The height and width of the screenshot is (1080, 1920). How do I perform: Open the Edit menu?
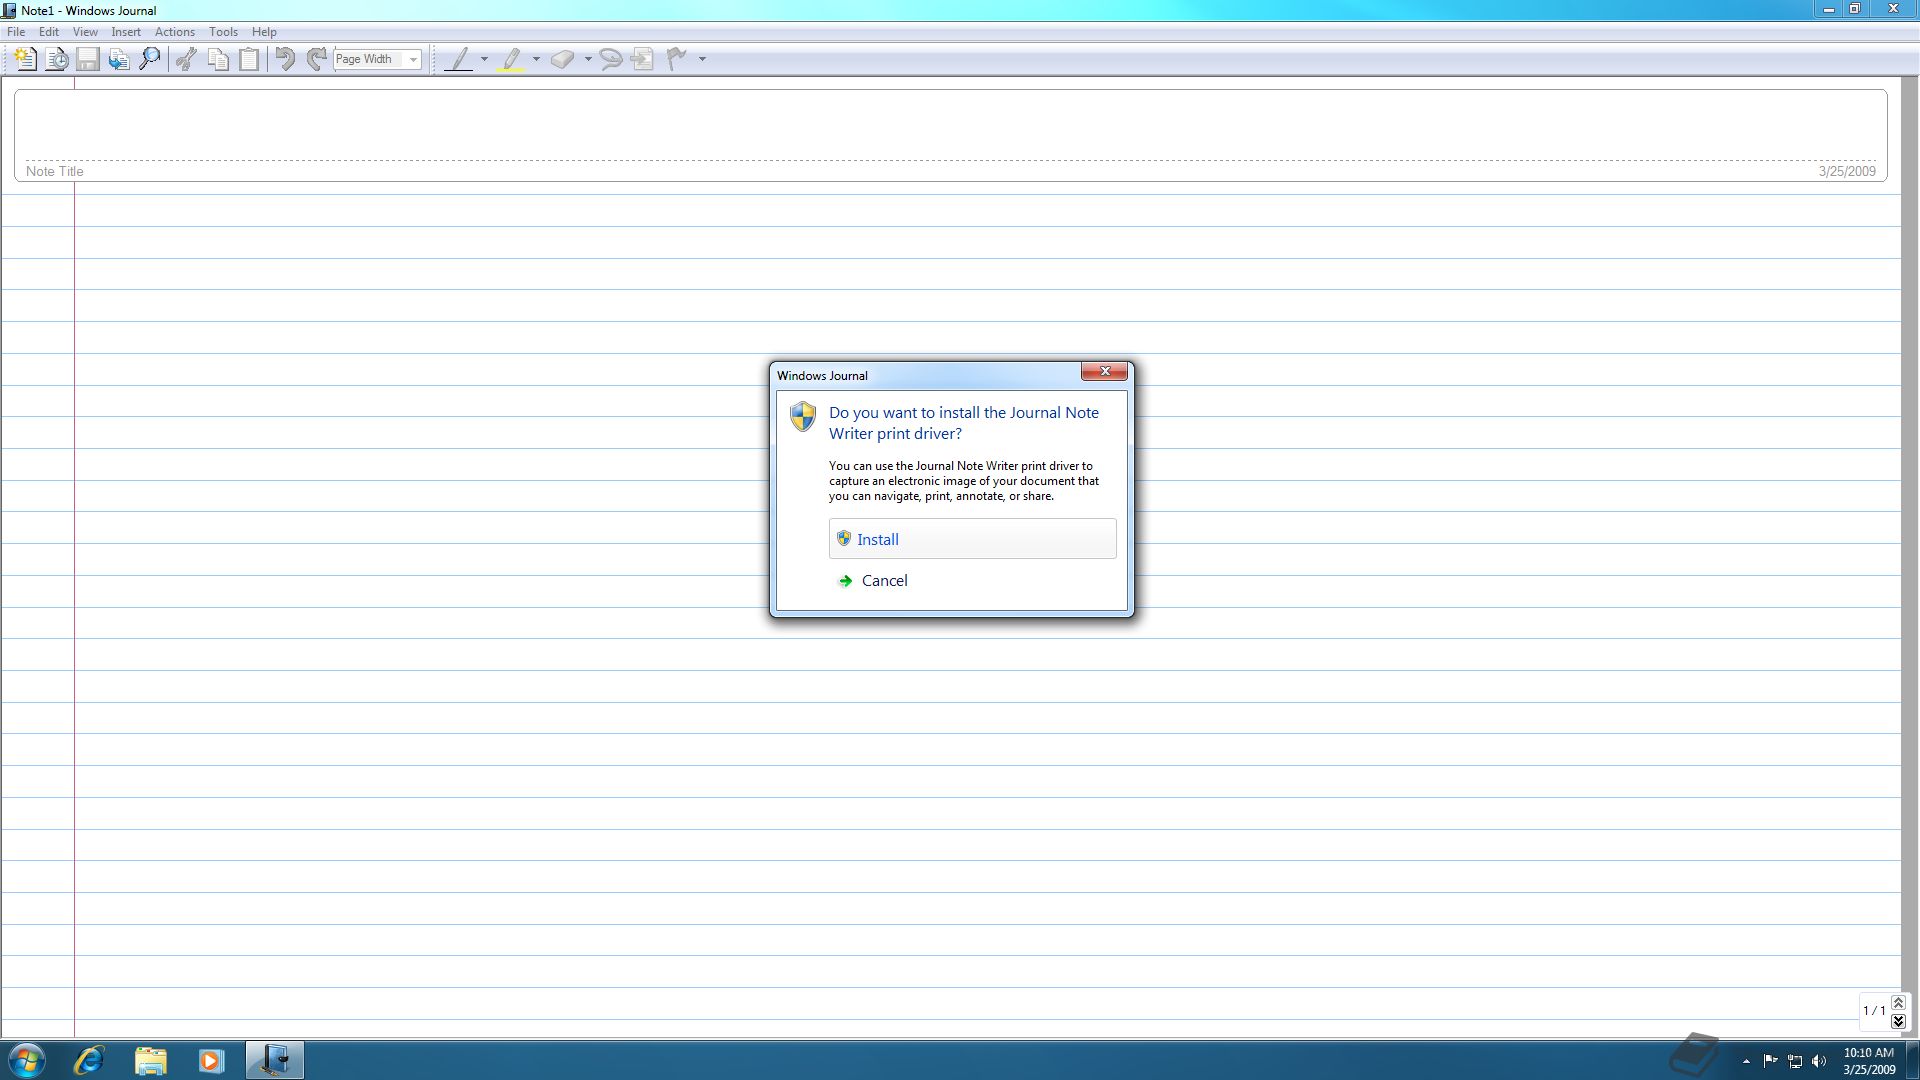[48, 32]
